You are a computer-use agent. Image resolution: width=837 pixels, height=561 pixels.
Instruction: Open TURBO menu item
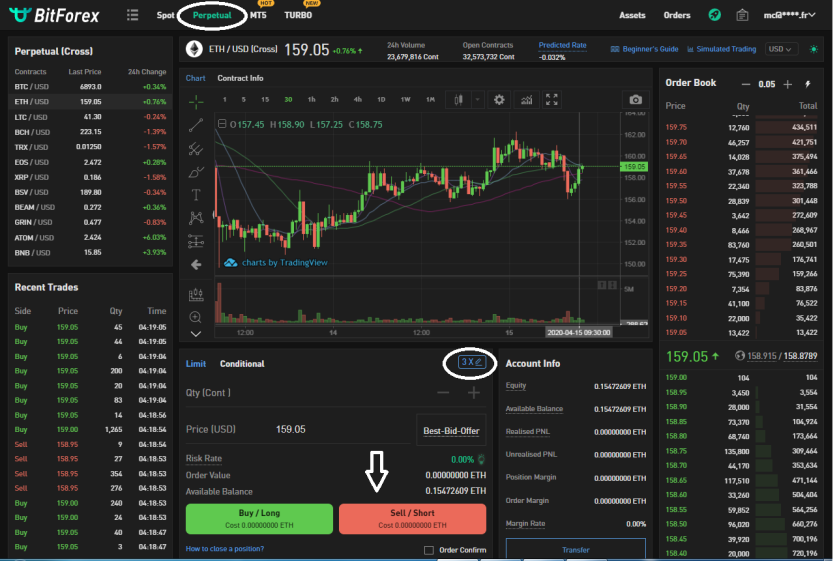[x=298, y=15]
